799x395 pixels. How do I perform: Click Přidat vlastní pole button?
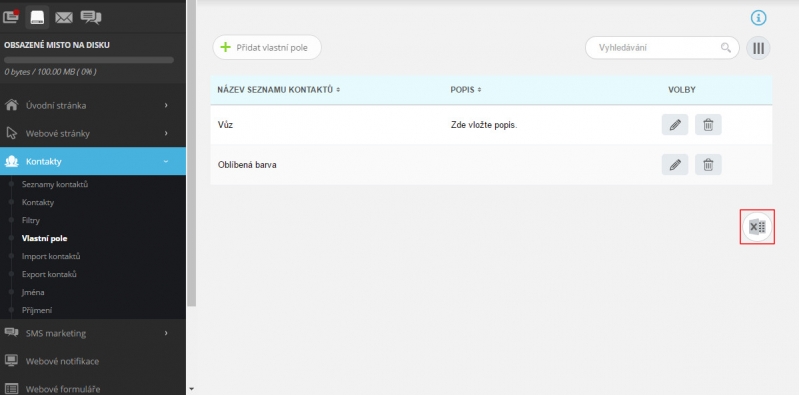pyautogui.click(x=267, y=47)
